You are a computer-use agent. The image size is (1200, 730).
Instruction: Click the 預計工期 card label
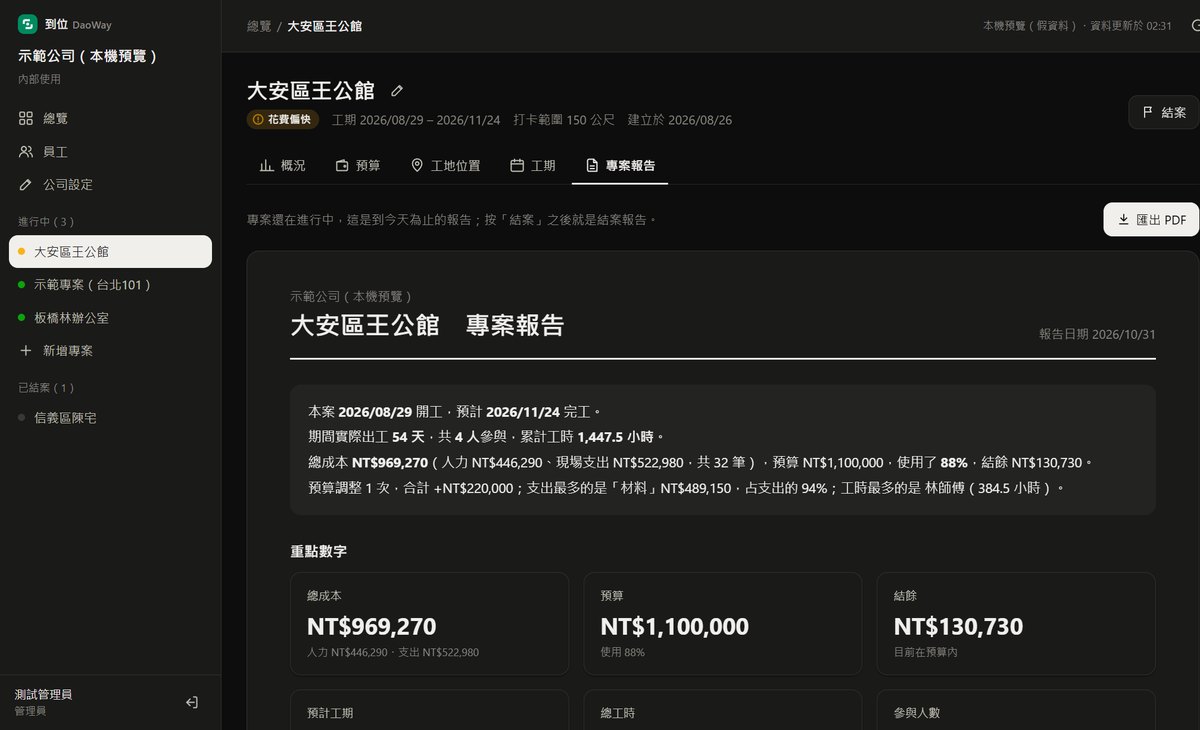coord(330,714)
